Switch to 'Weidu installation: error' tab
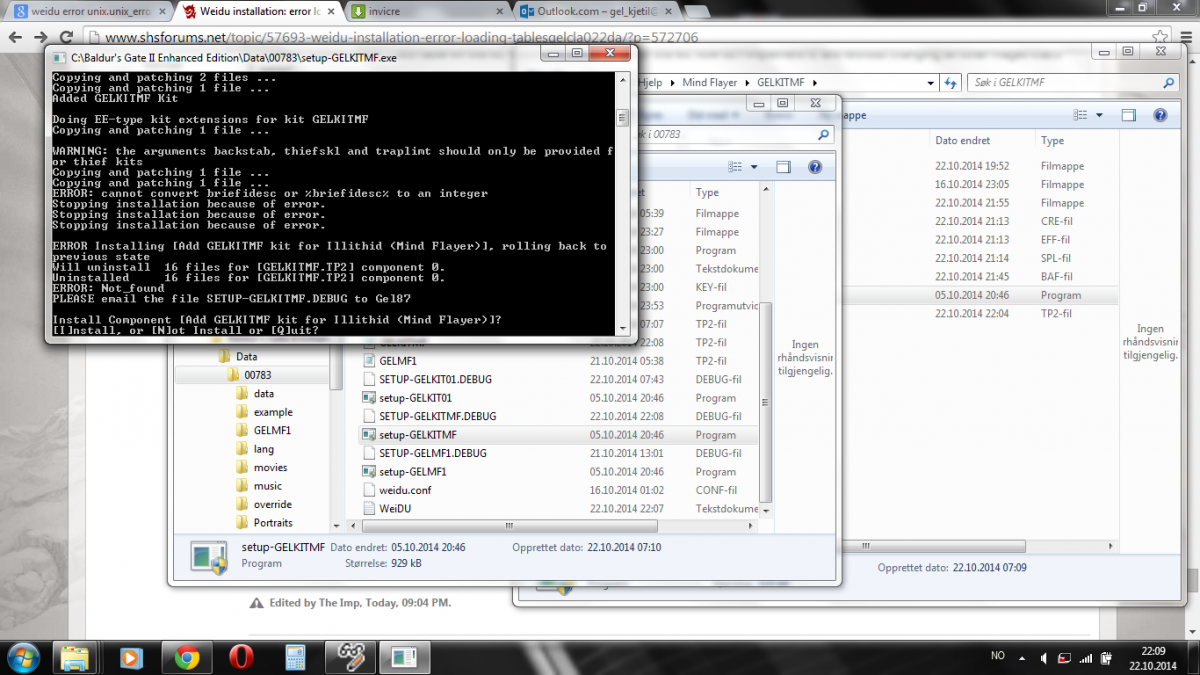 pyautogui.click(x=258, y=12)
